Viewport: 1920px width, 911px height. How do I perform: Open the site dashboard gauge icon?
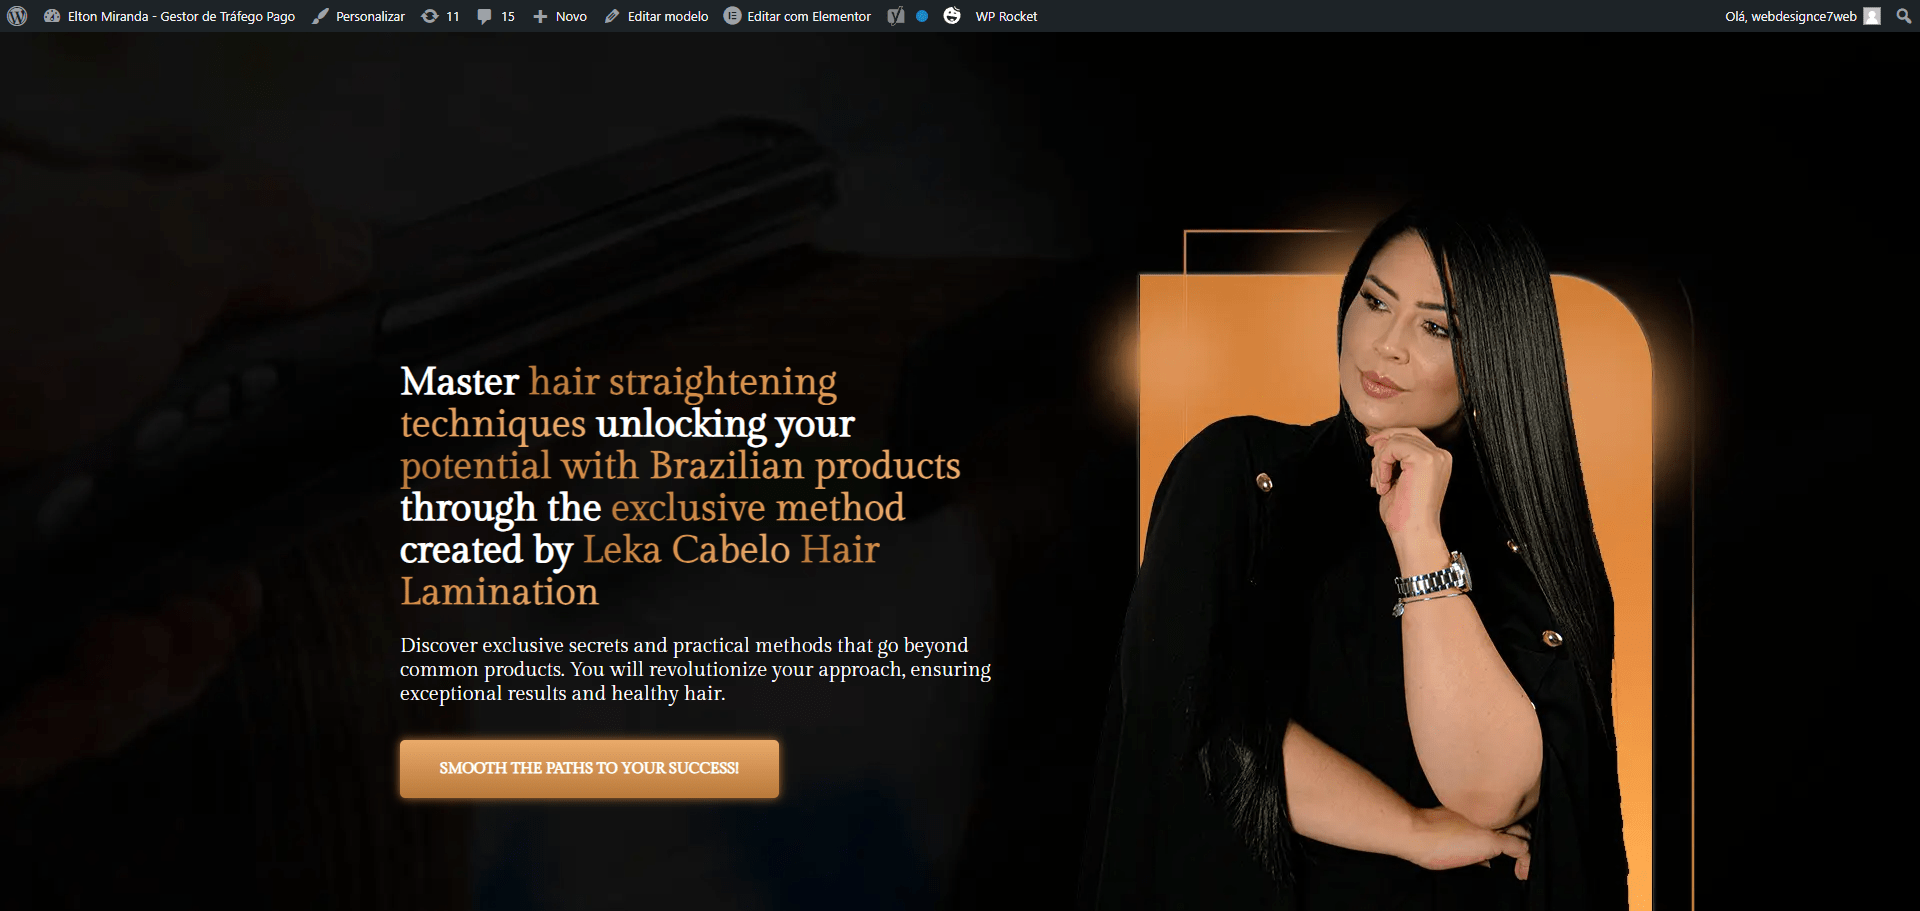52,16
